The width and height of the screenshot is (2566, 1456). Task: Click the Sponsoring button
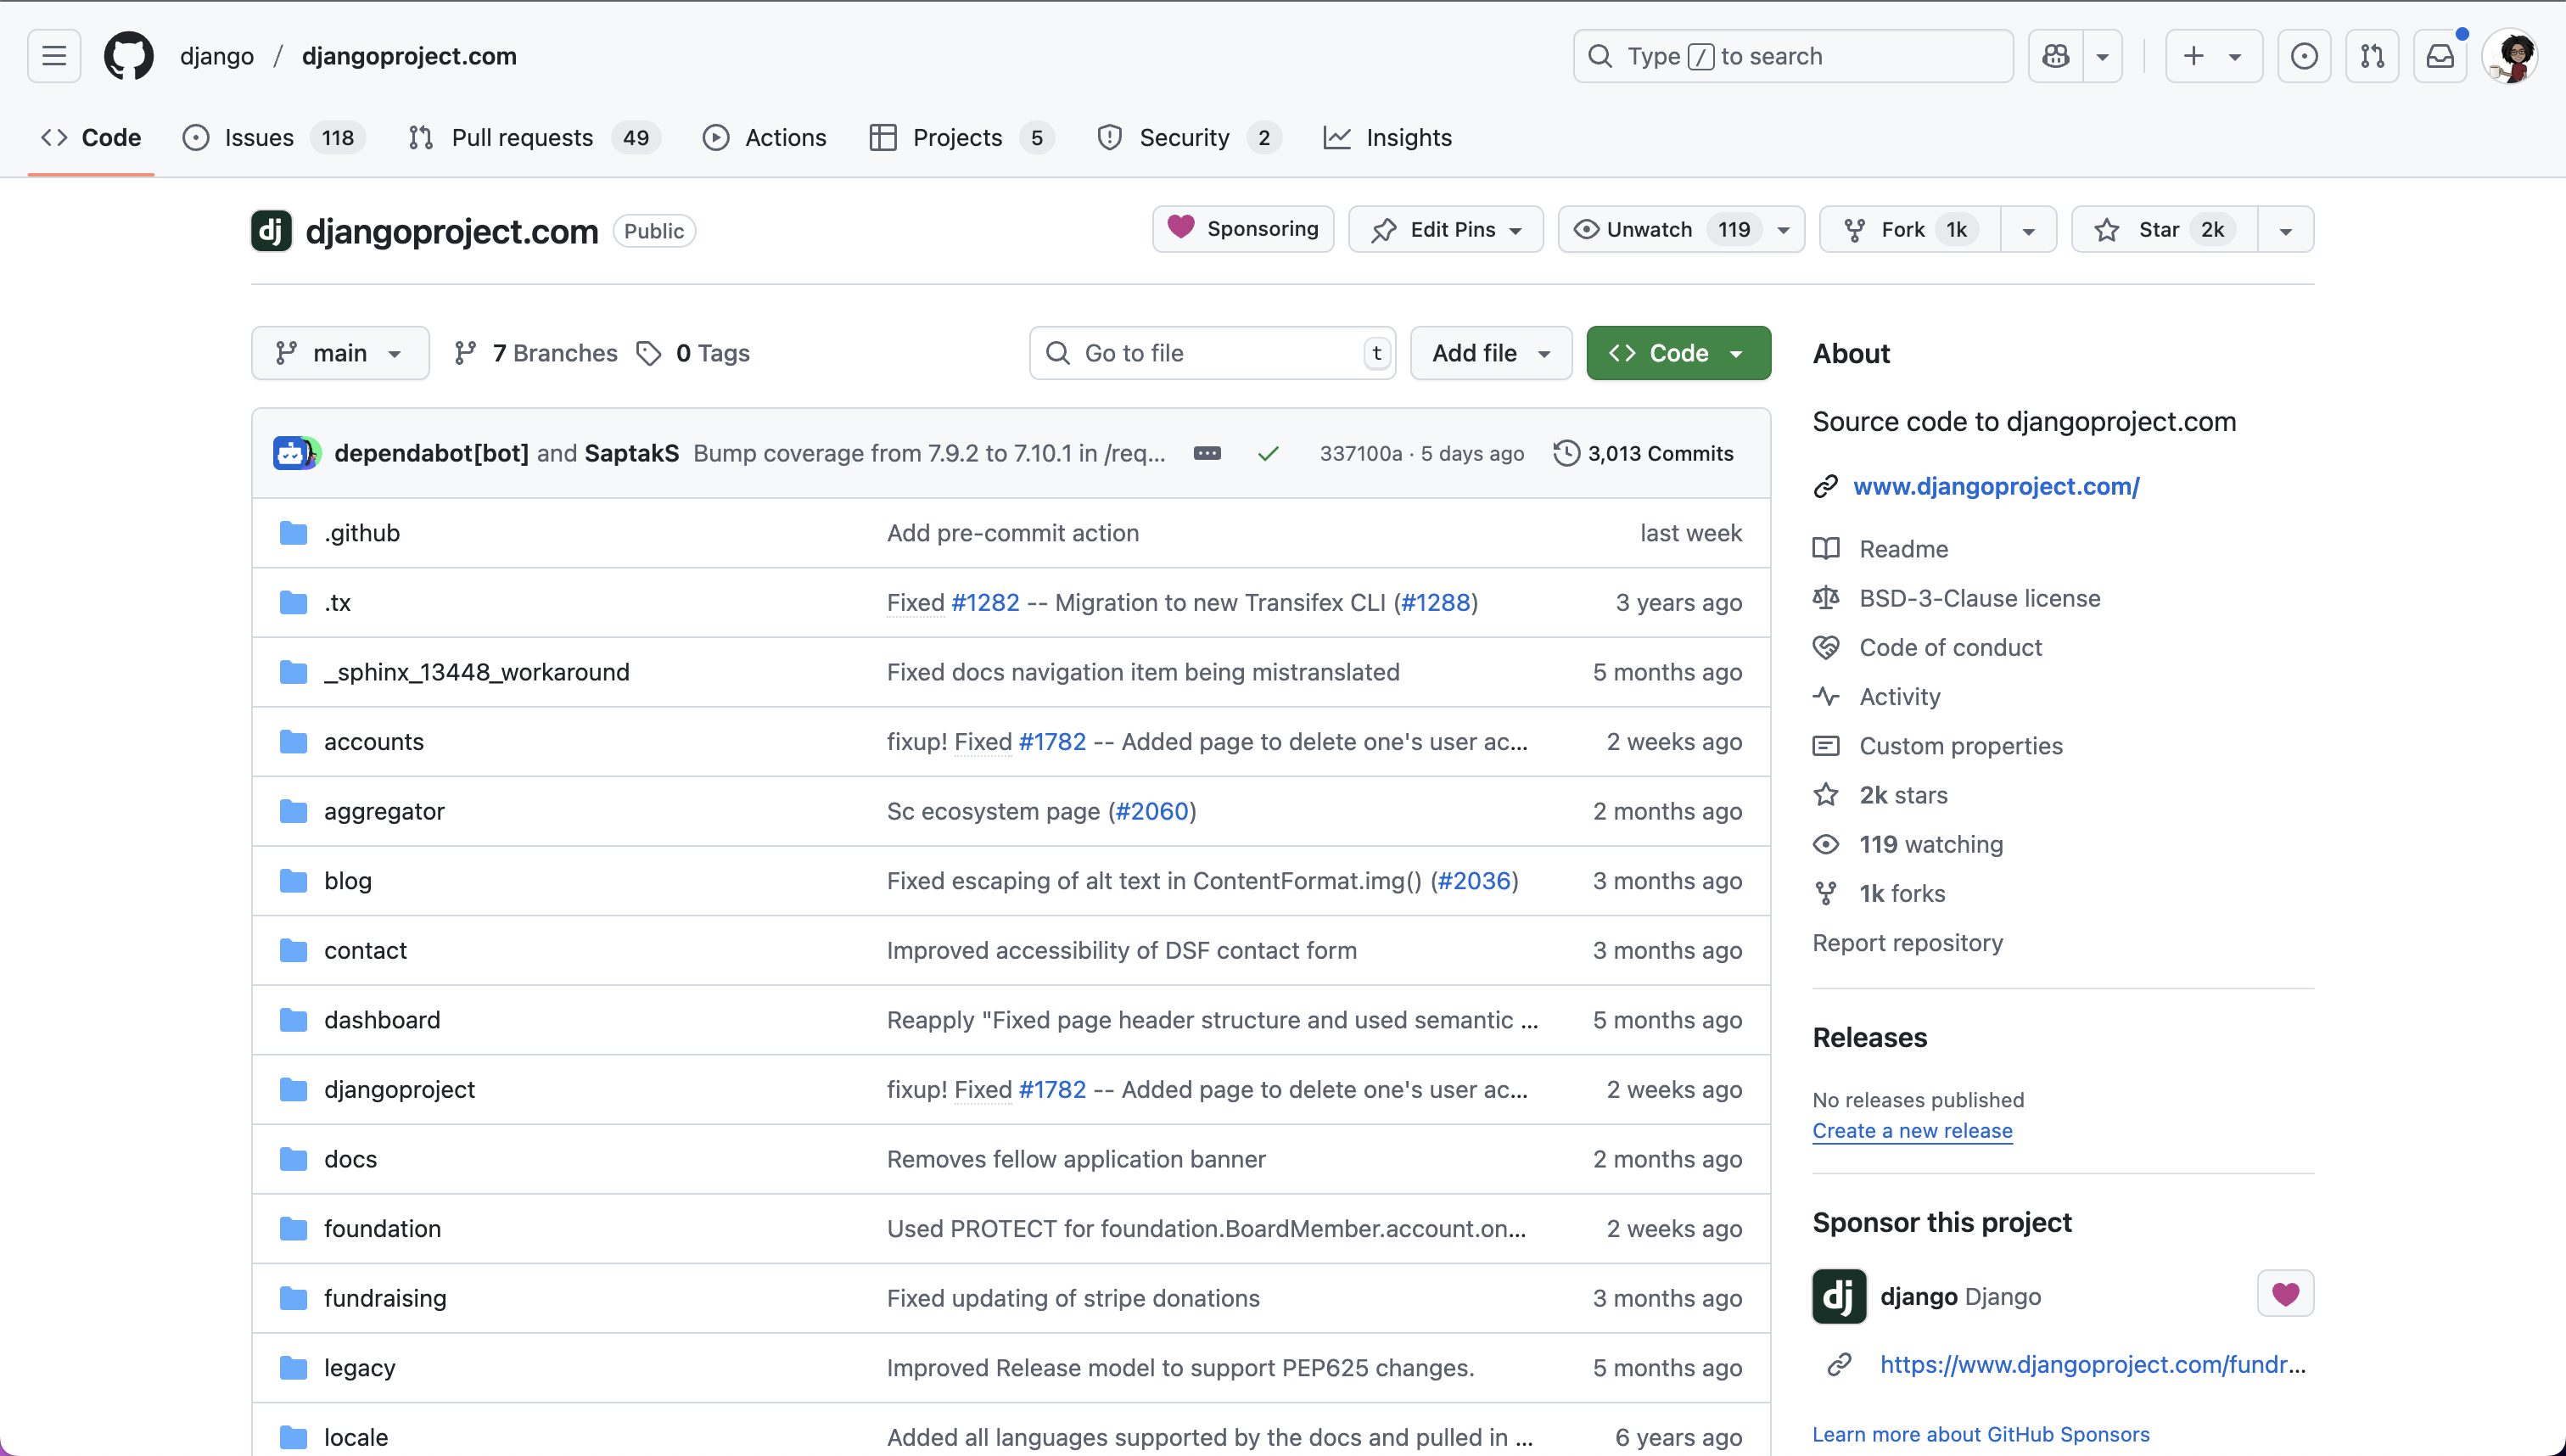pyautogui.click(x=1243, y=229)
